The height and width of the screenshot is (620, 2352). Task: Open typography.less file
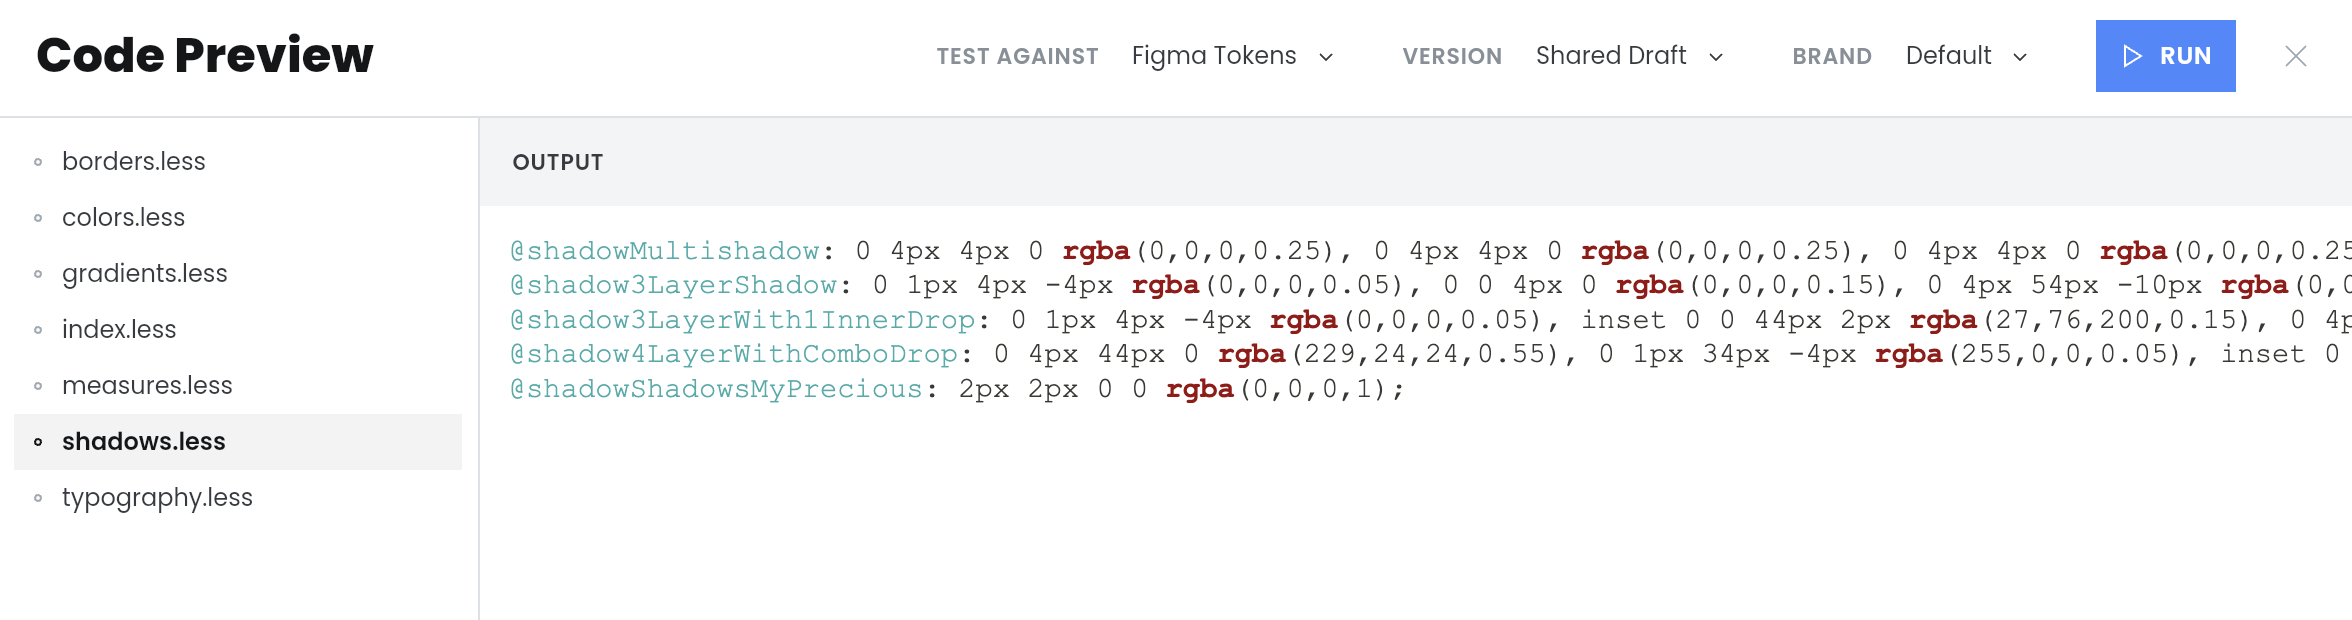pos(157,497)
